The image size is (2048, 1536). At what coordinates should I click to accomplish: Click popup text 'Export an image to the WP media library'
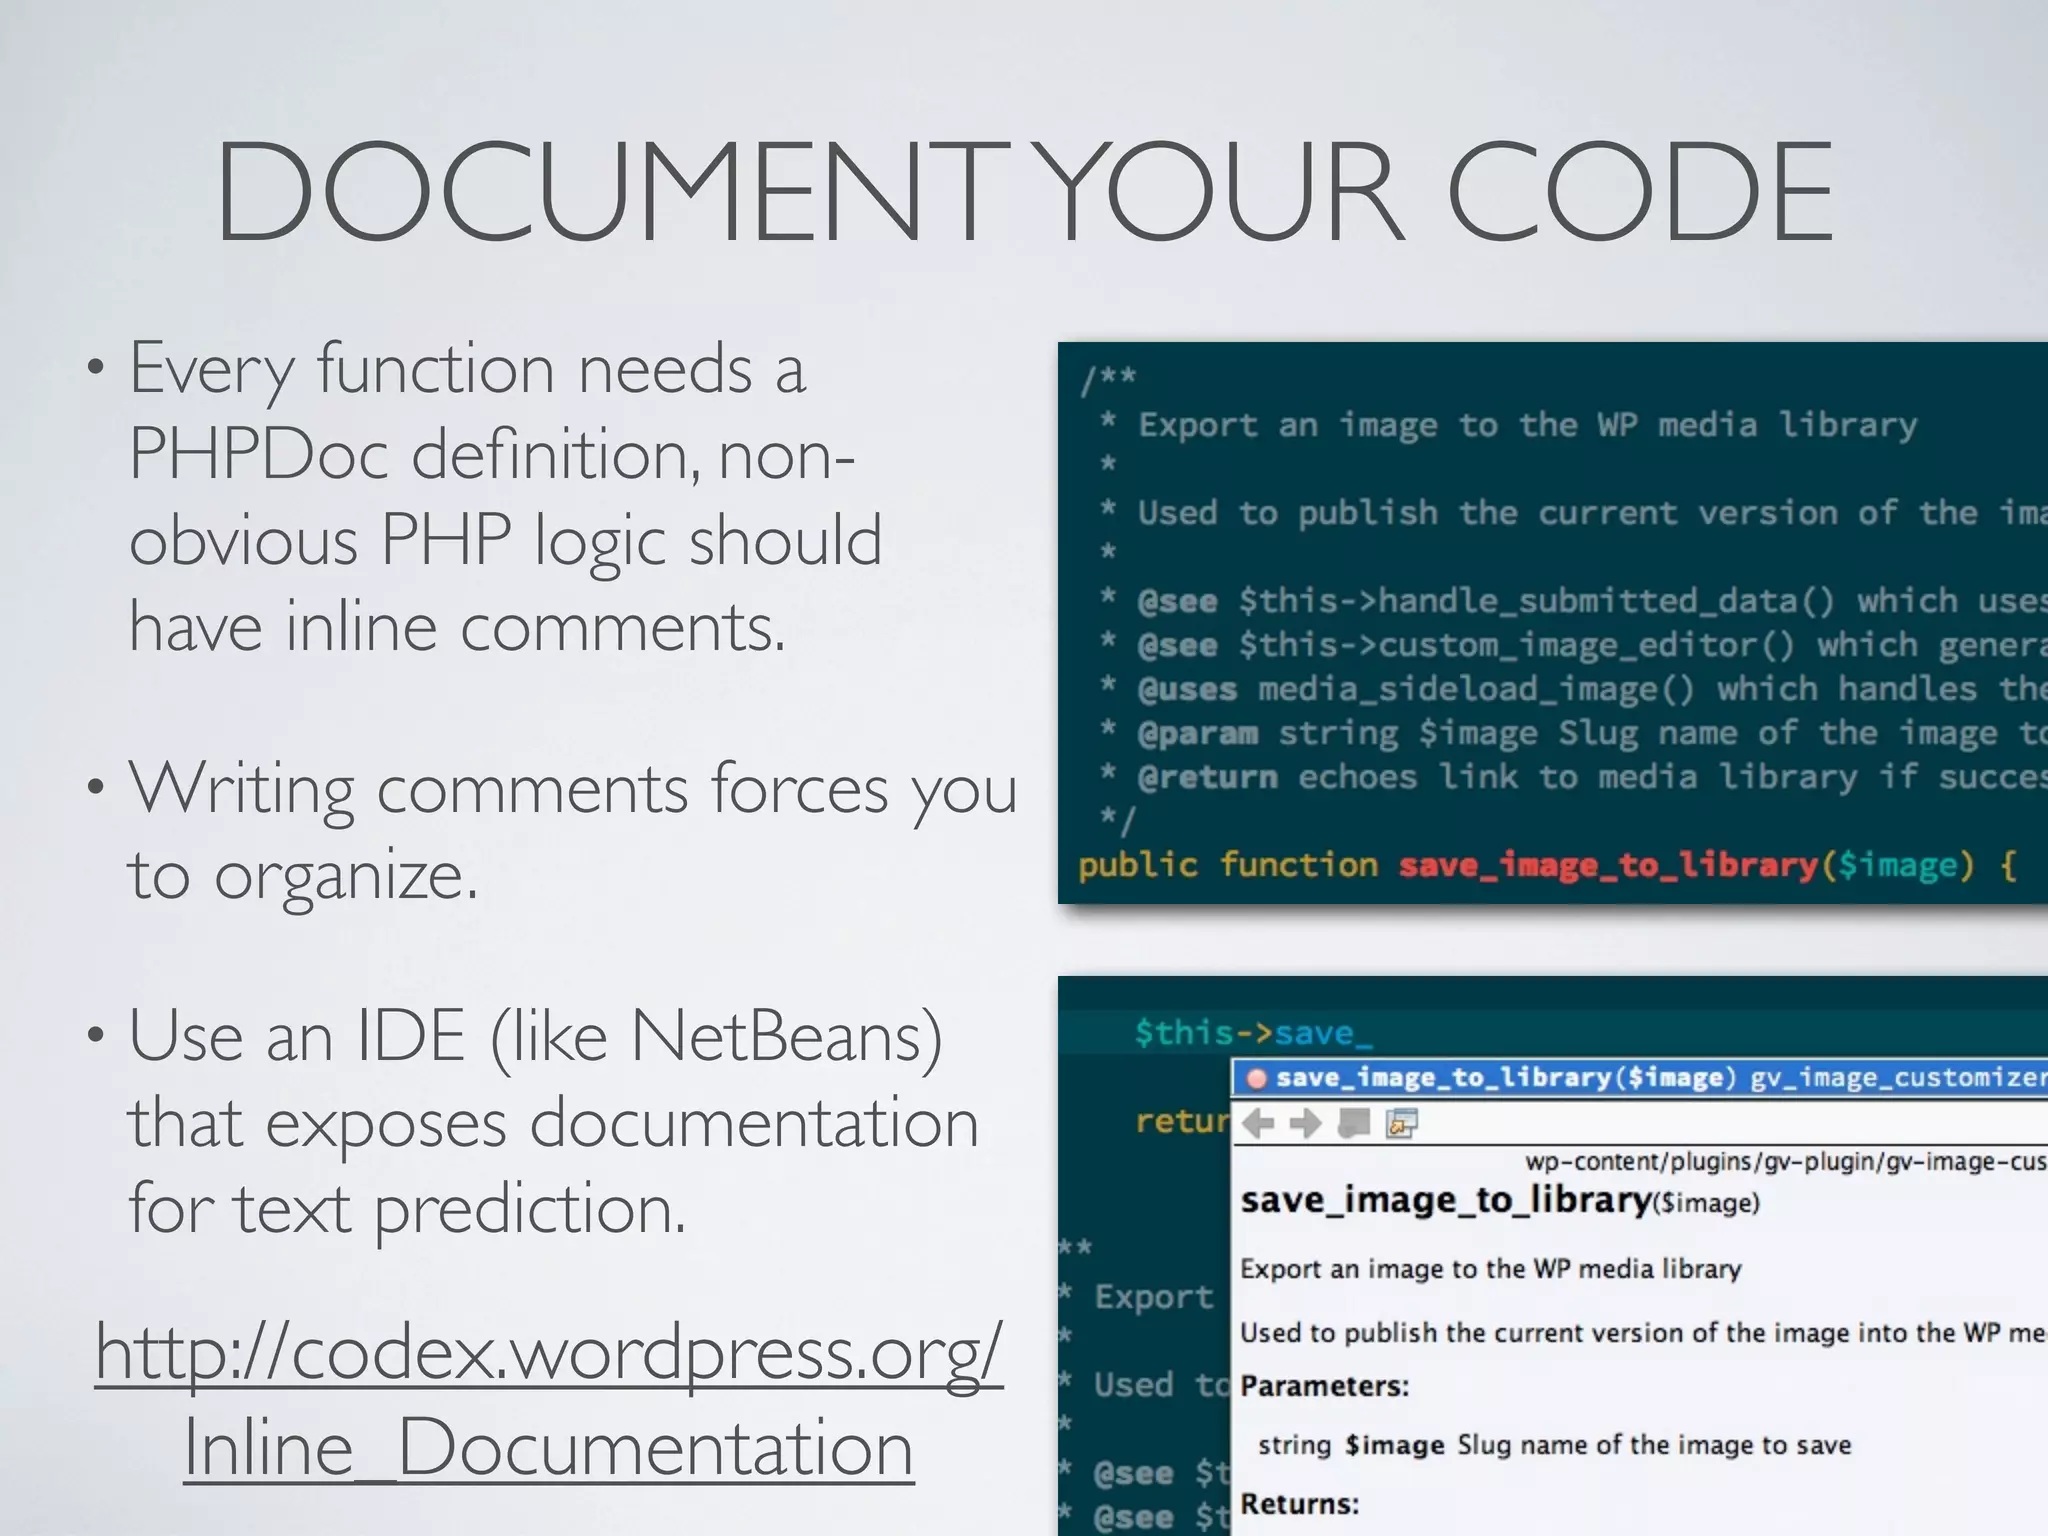point(1490,1269)
